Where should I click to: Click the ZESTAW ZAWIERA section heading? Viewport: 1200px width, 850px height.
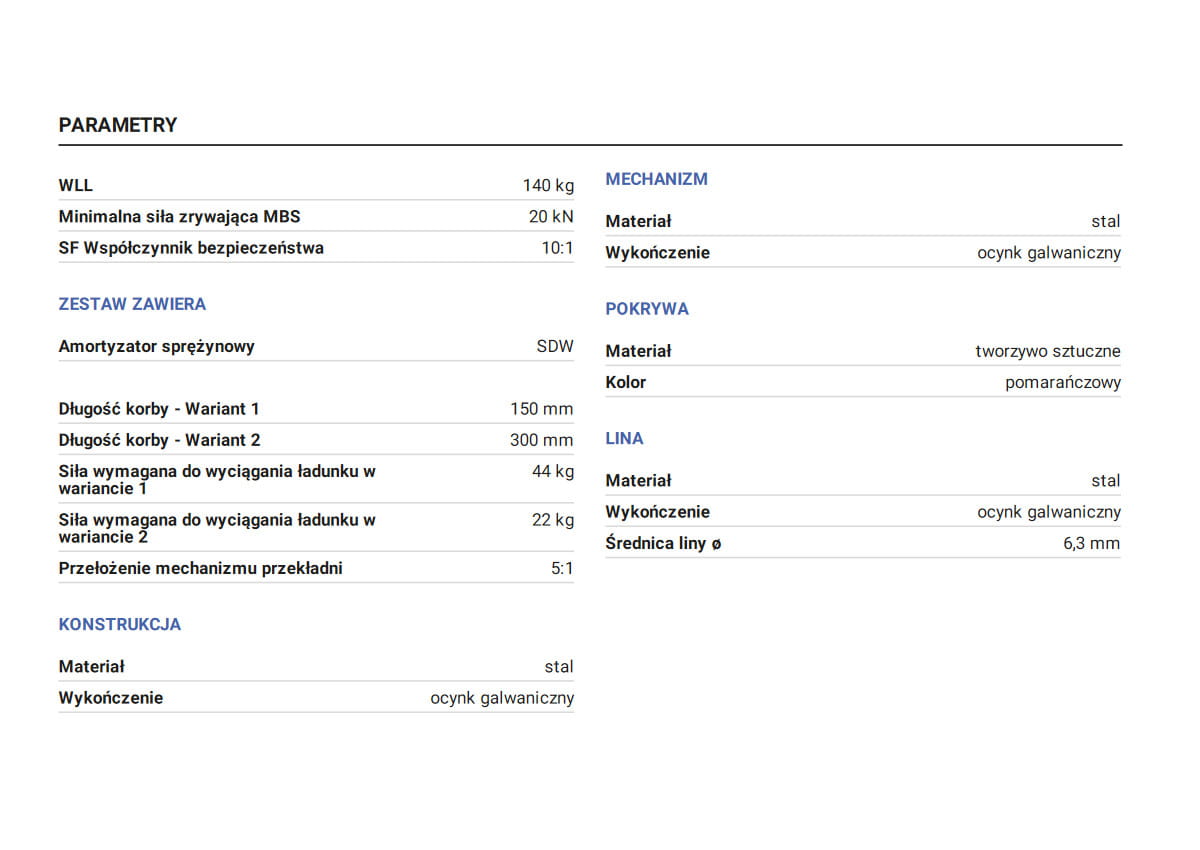(x=132, y=304)
